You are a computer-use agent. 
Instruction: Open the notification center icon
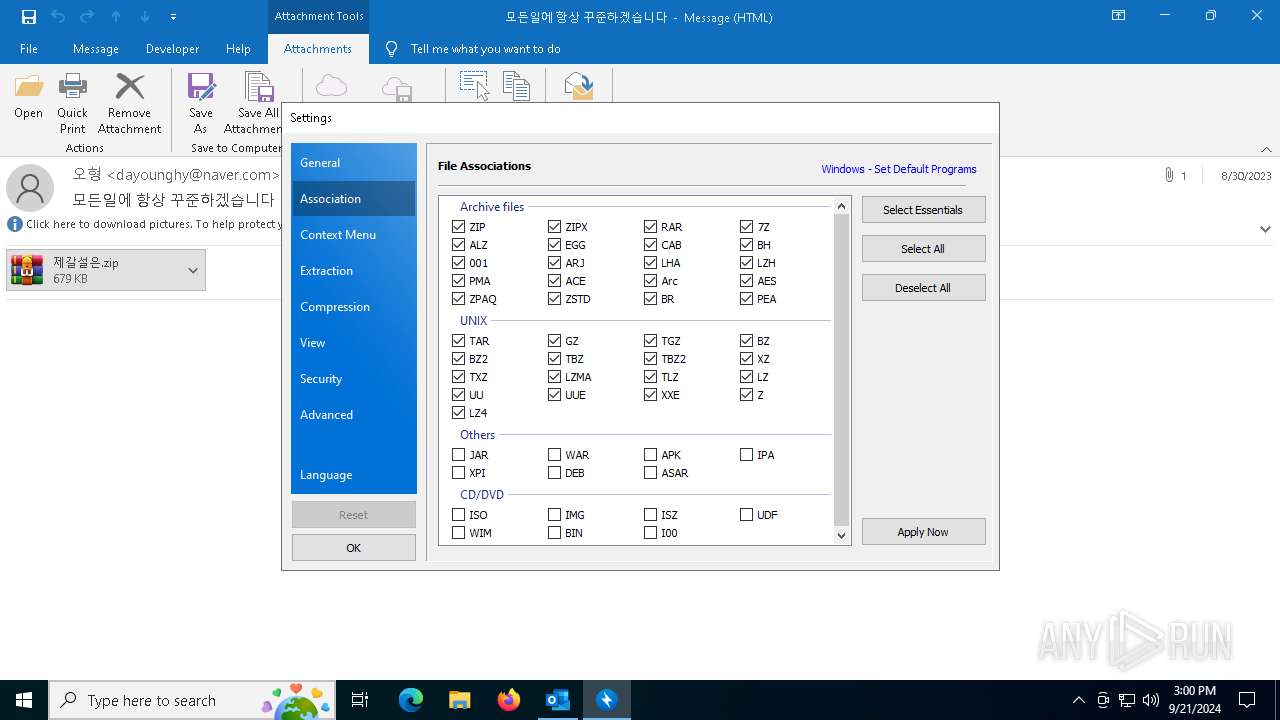click(x=1247, y=700)
